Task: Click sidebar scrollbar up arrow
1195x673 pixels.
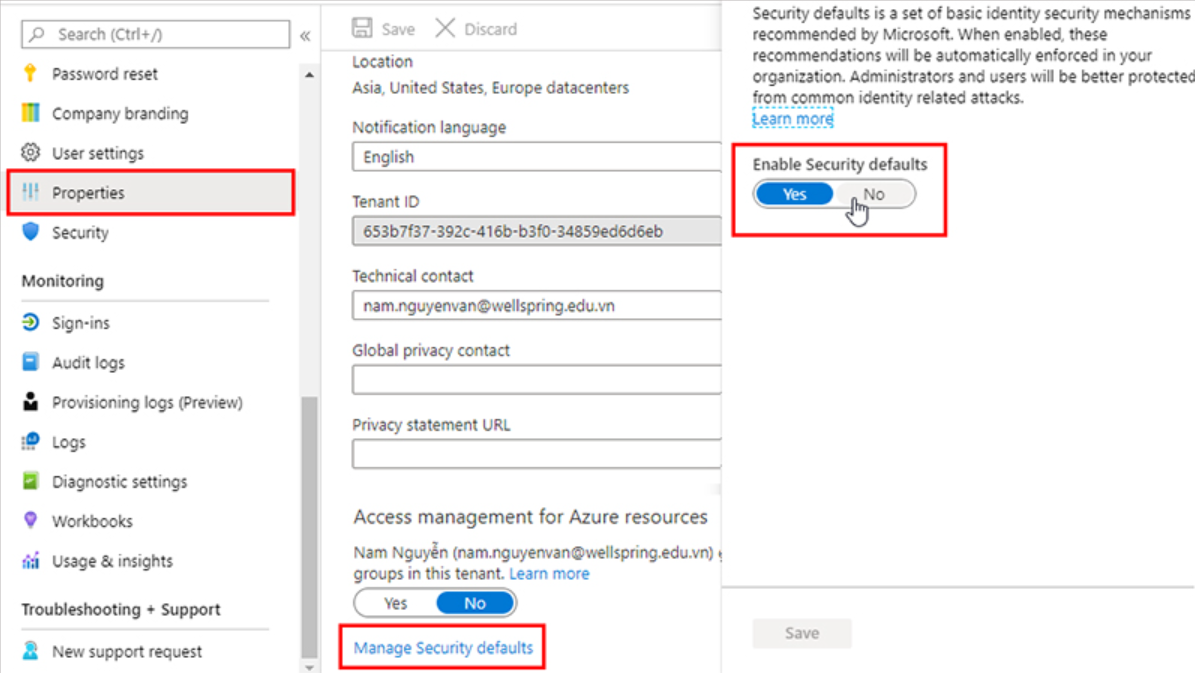Action: point(309,75)
